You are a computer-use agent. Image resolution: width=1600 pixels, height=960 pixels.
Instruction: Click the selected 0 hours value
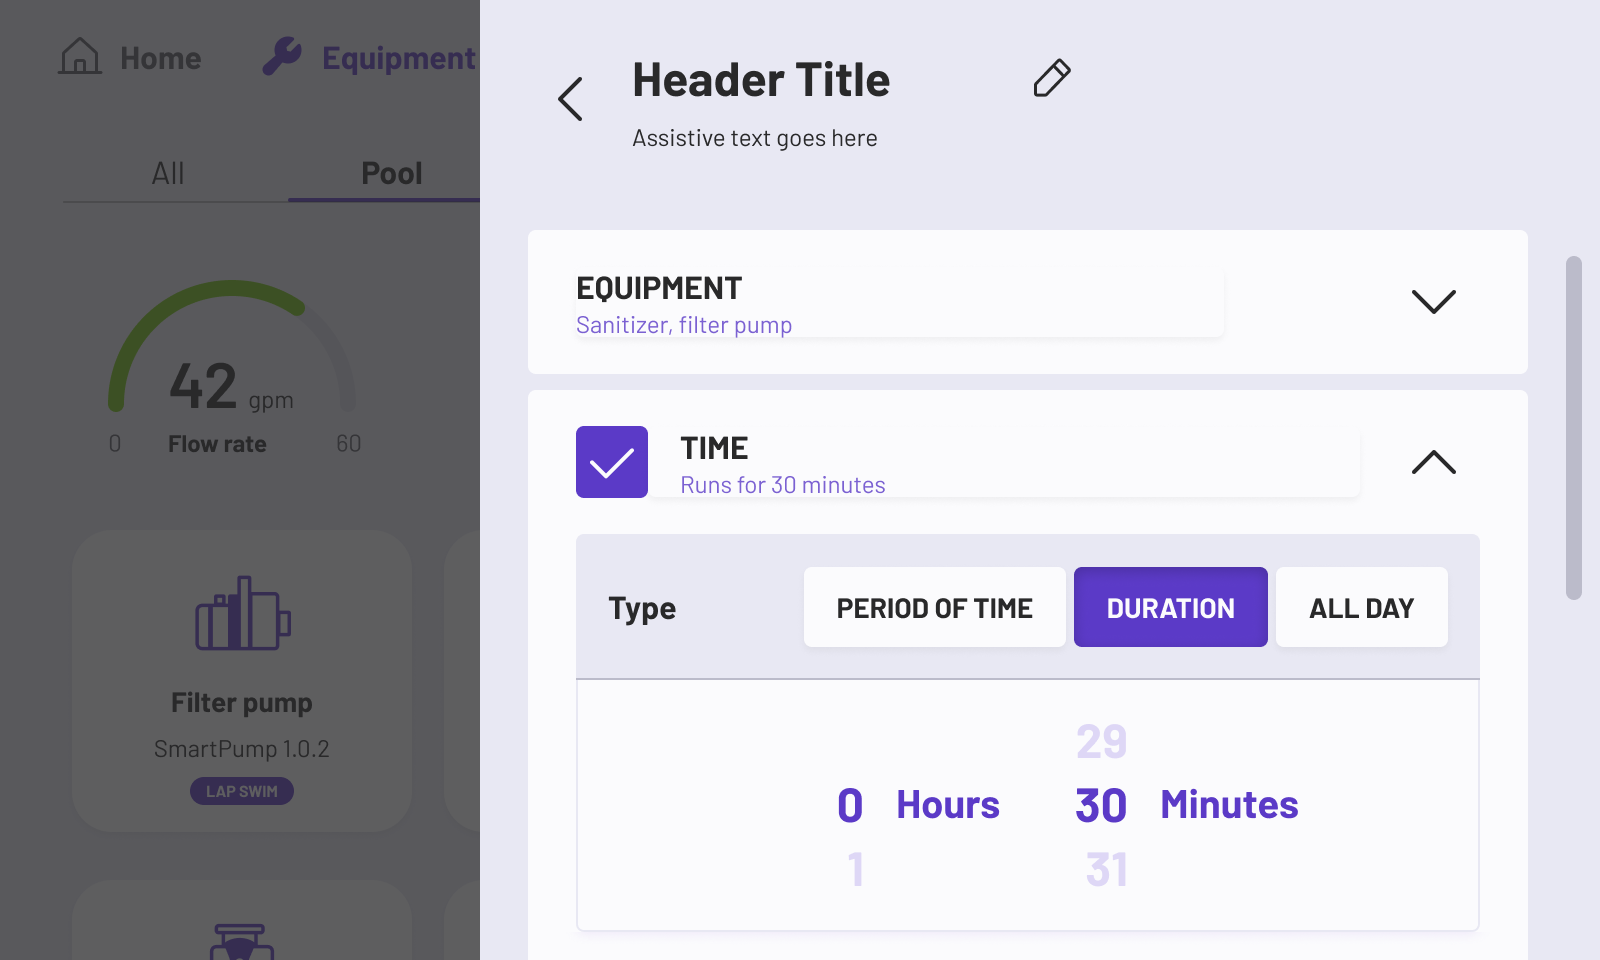(x=850, y=805)
